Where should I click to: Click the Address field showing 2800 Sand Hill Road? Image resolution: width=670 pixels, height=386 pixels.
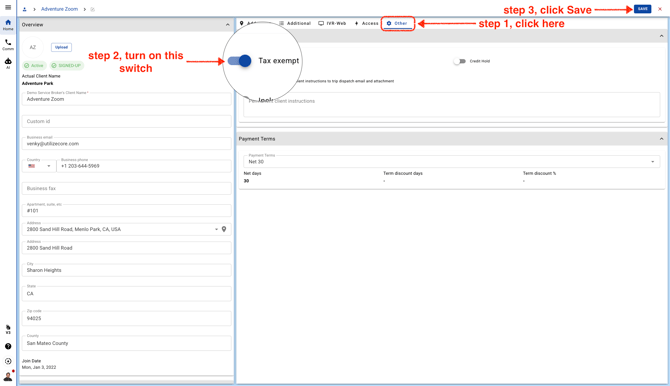point(126,248)
